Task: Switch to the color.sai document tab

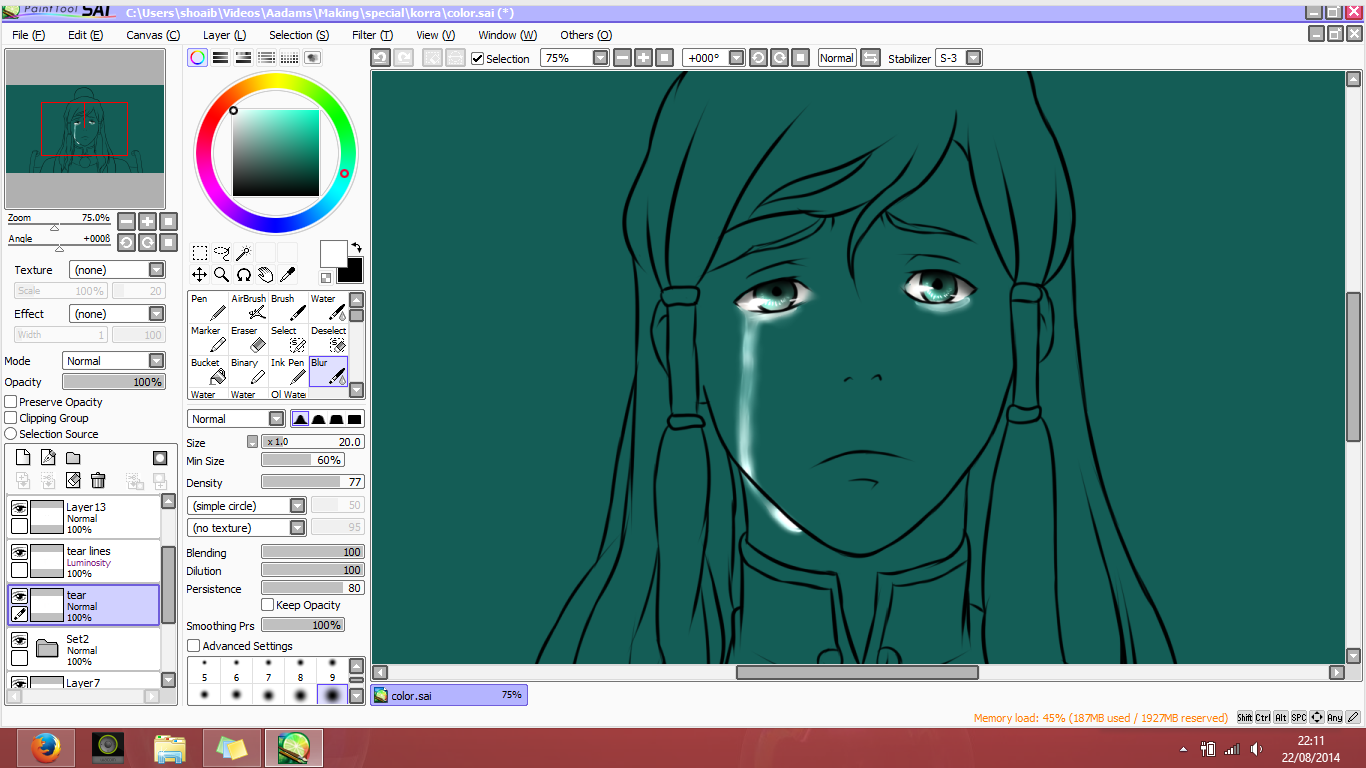Action: (x=449, y=695)
